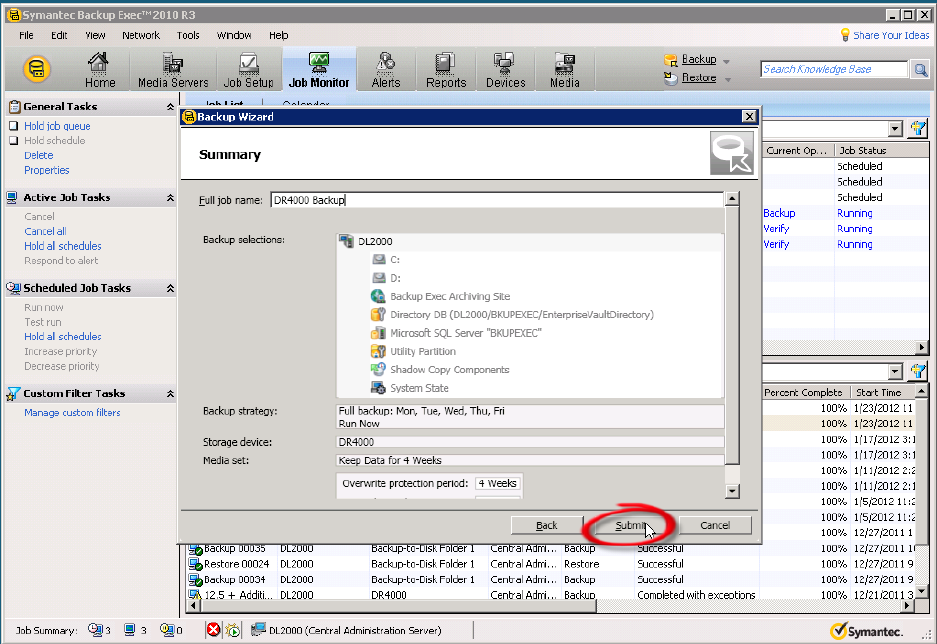Collapse the Scheduled Job Tasks section
Screen dimensions: 937x644
point(170,289)
